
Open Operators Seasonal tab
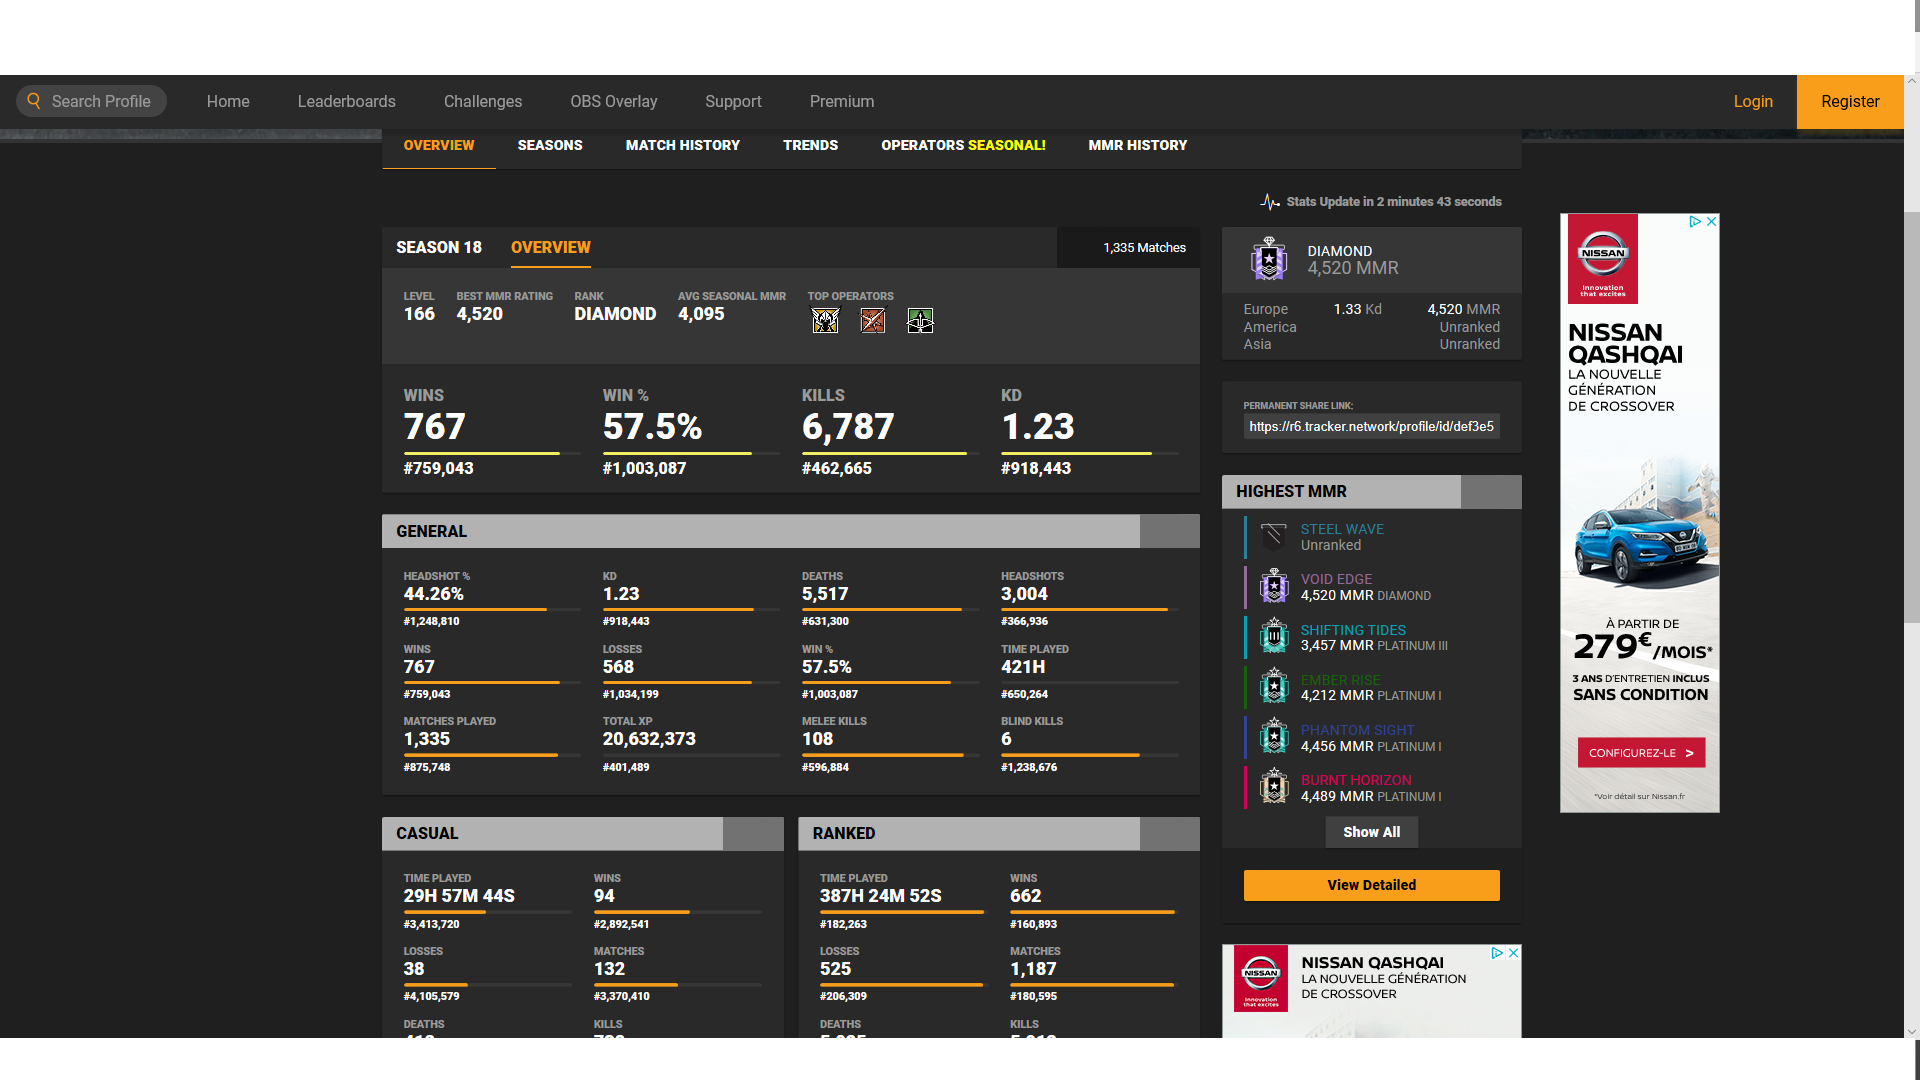964,146
